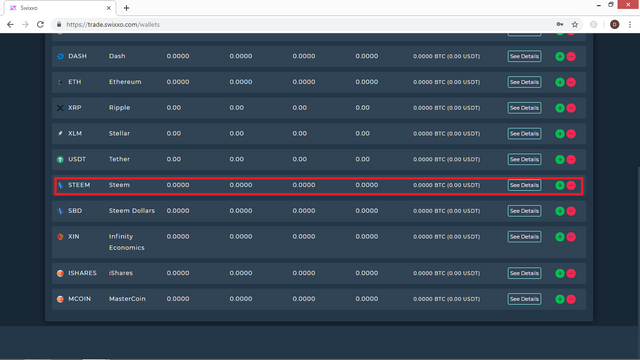Click the red withdraw icon for XLM
Screen dimensions: 640x360
571,133
